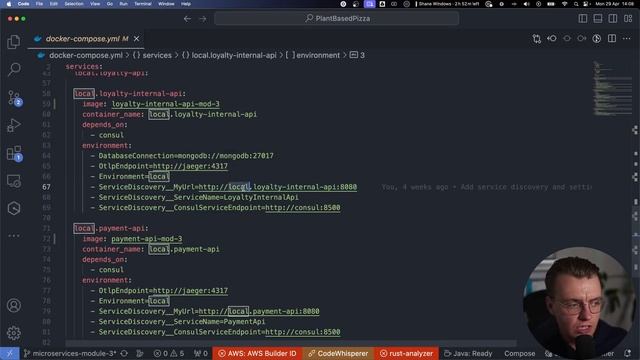This screenshot has height=360, width=640.
Task: Change Compose language mode in status bar
Action: (519, 353)
